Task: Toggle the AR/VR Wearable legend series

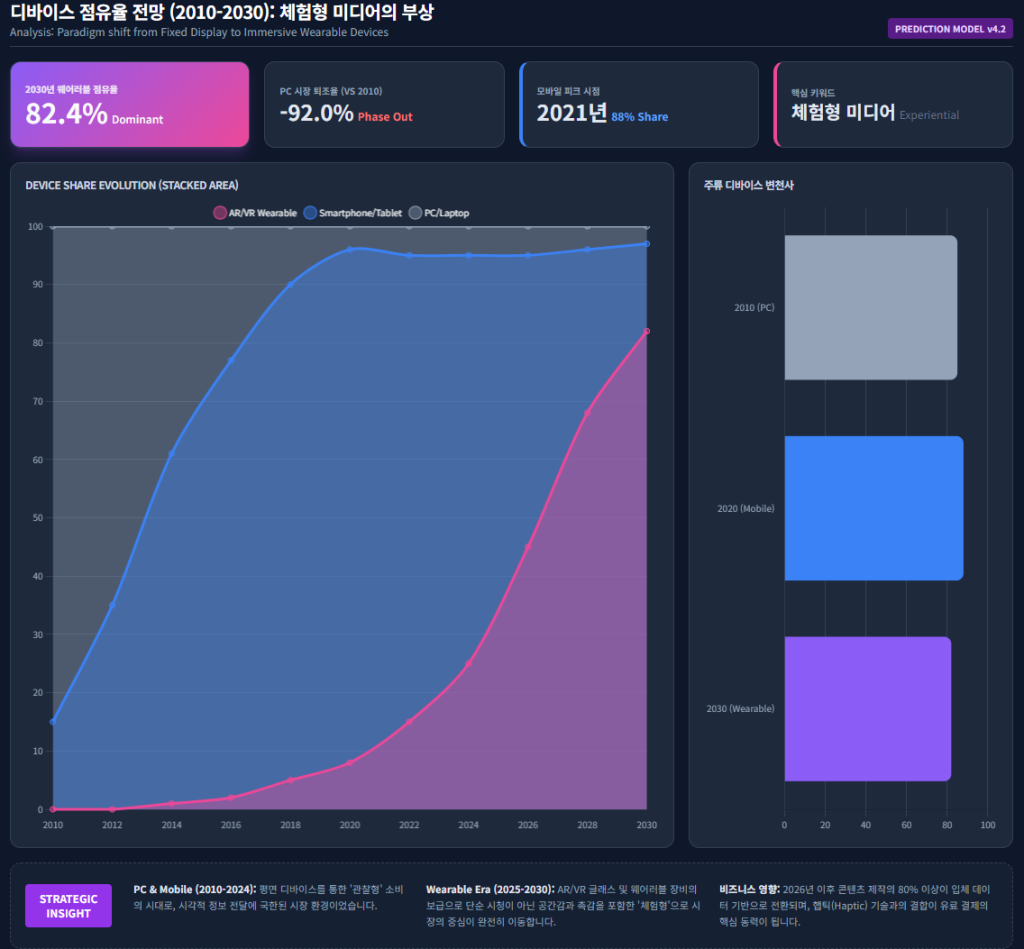Action: (x=255, y=213)
